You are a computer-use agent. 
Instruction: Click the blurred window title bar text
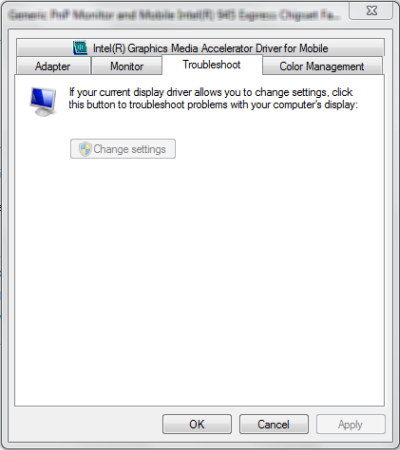[x=175, y=15]
